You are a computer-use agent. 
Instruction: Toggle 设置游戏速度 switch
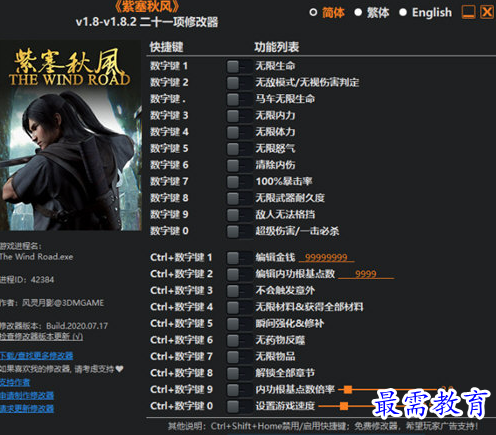click(239, 406)
